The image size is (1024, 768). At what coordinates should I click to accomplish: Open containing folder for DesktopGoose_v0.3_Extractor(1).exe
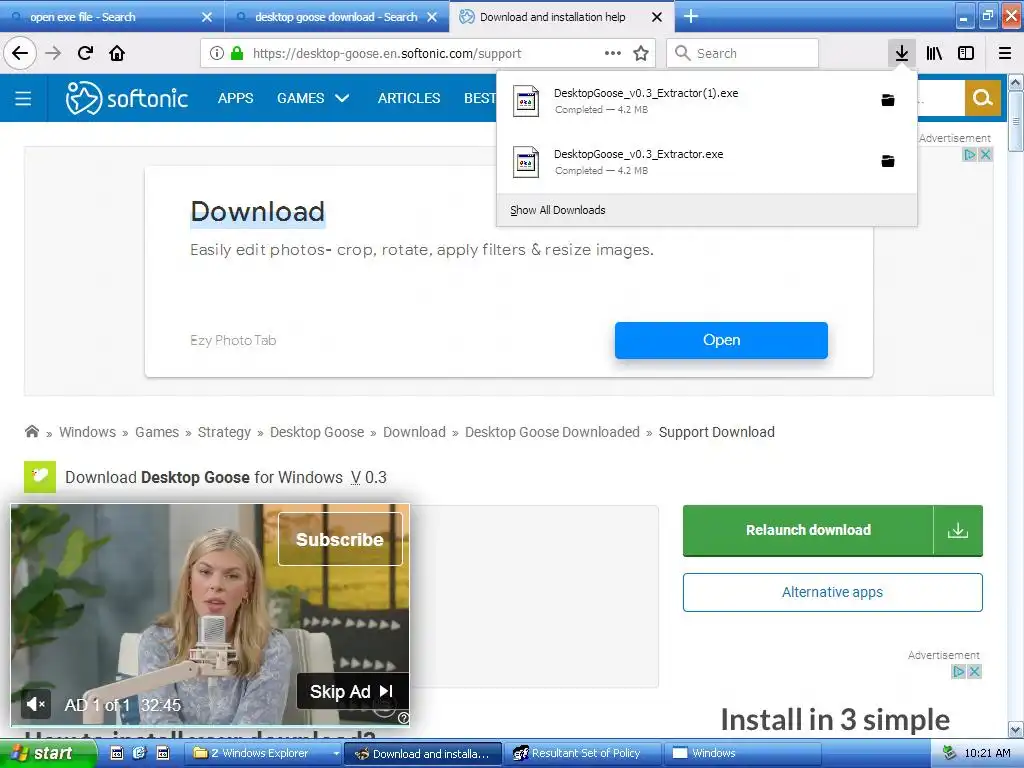(888, 100)
